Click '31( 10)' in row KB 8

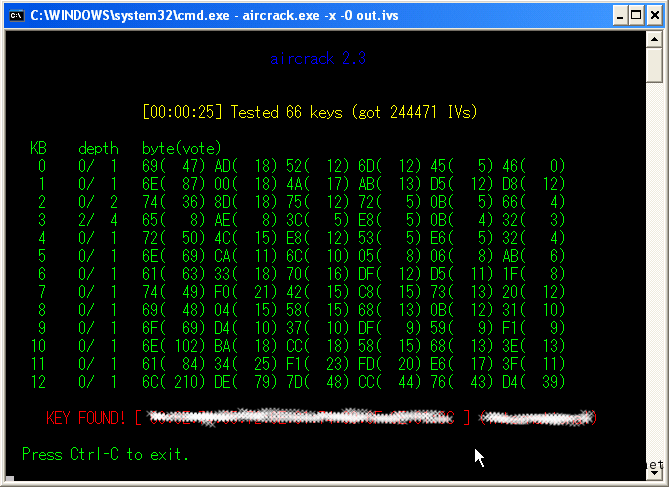coord(534,310)
